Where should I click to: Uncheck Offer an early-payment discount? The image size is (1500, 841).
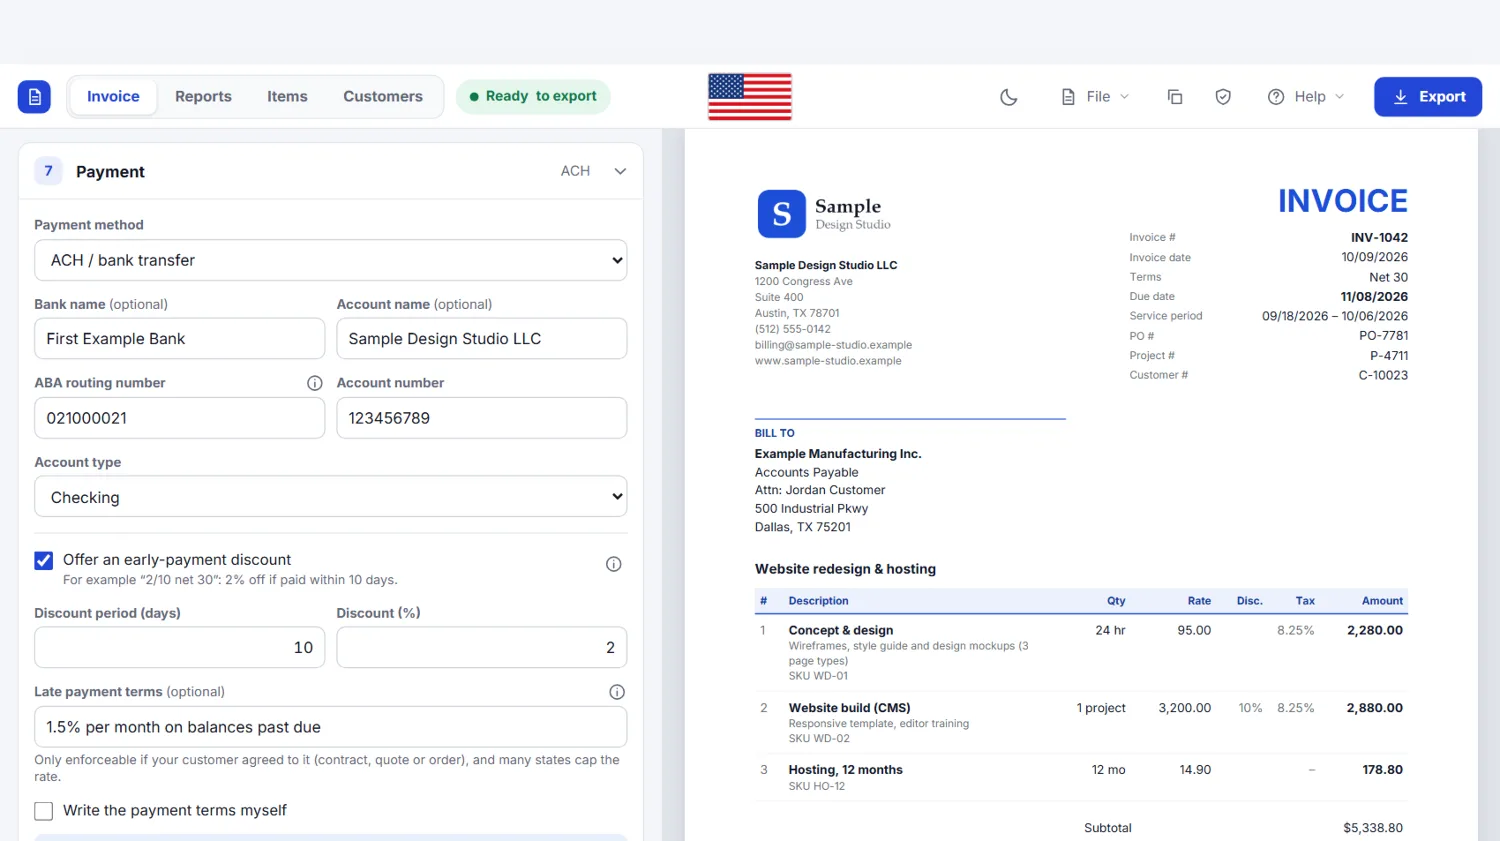(44, 560)
